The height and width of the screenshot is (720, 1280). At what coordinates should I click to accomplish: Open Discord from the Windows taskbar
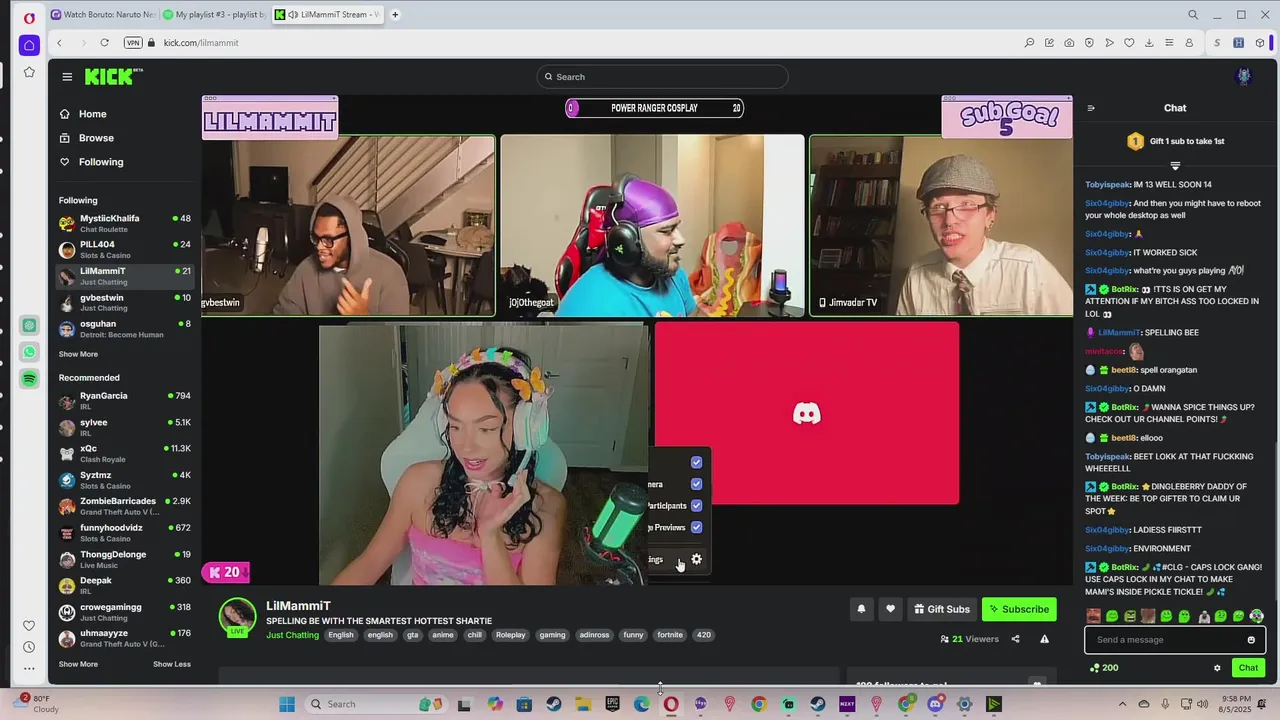[935, 704]
